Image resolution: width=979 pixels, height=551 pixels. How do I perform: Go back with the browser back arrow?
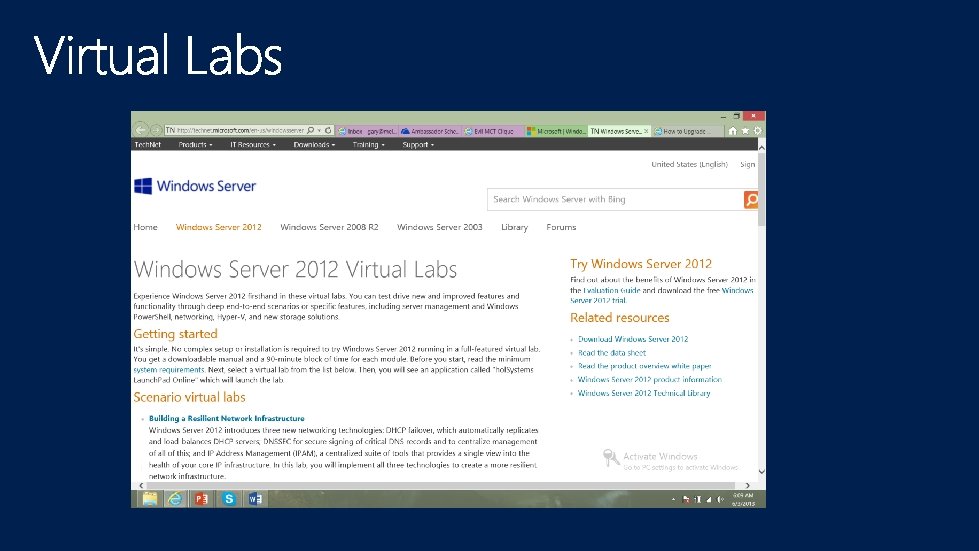click(141, 130)
